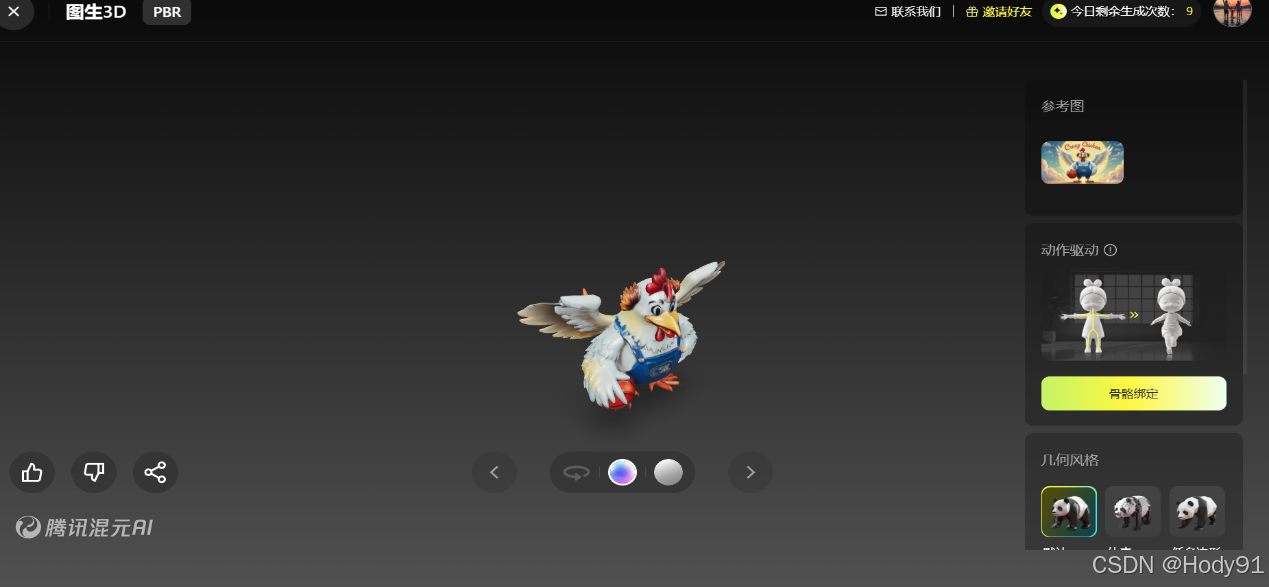Click the 骨骼绑定 button
1269x587 pixels.
point(1133,393)
